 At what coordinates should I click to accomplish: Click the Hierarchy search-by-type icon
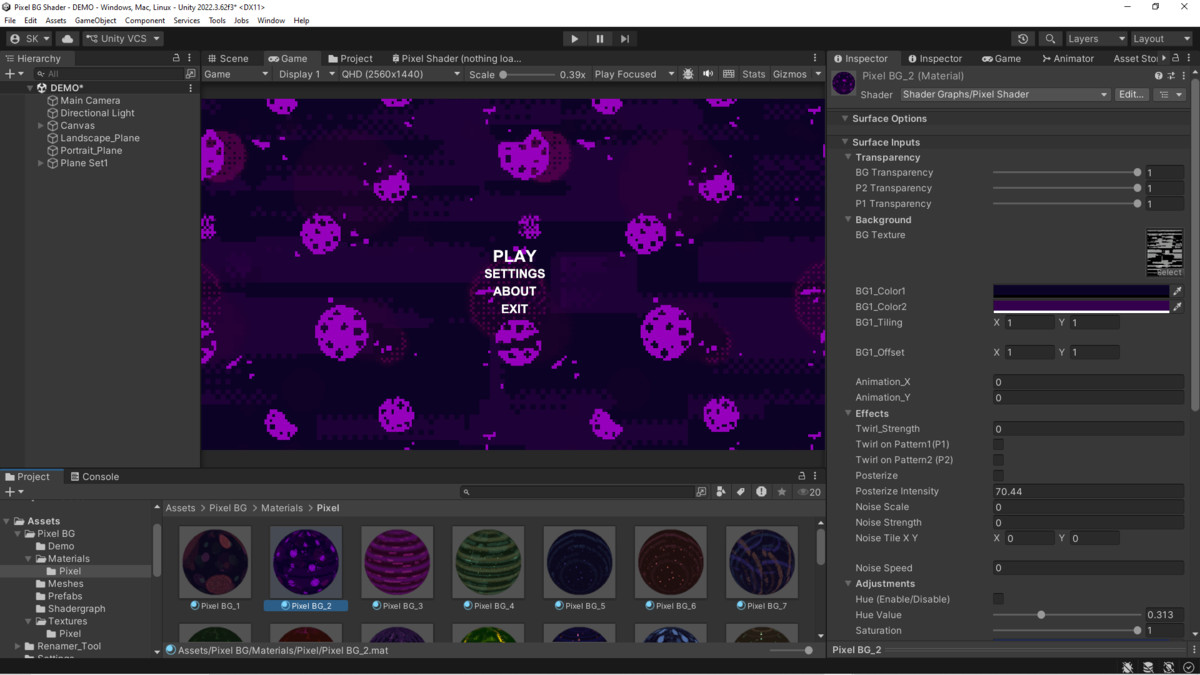point(190,74)
